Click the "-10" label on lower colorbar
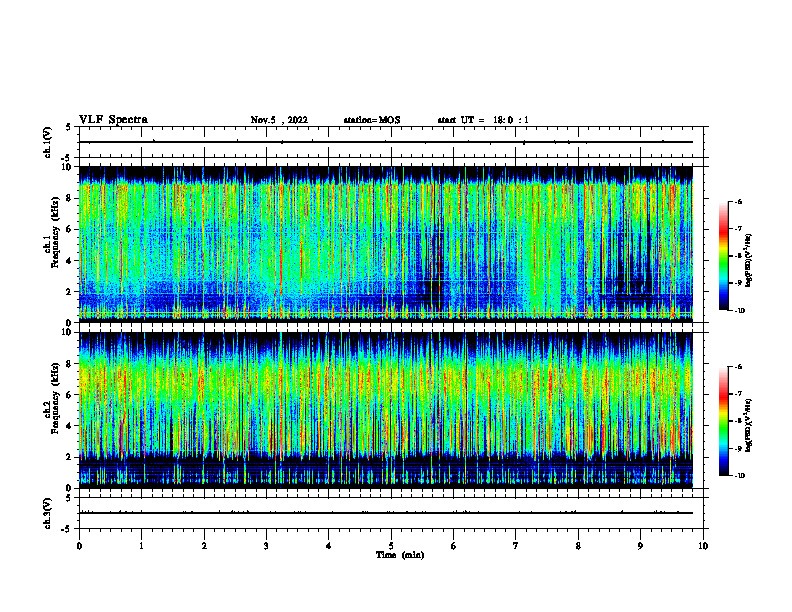Screen dimensions: 792x612 point(739,476)
